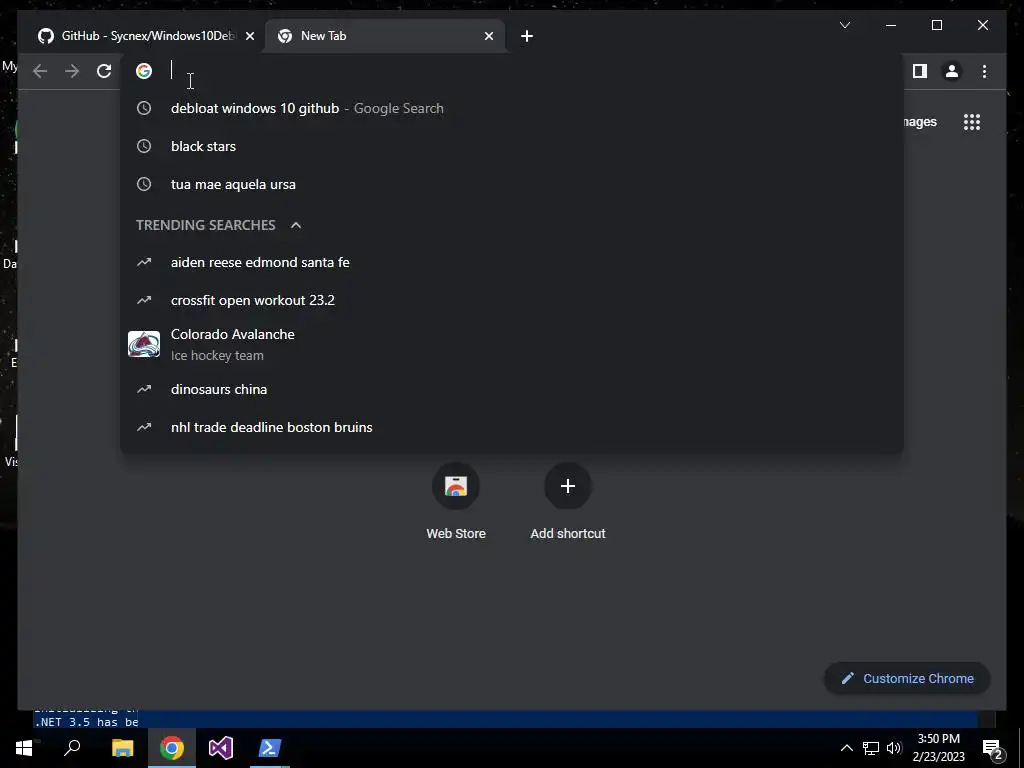Select history suggestion black stars

click(512, 146)
